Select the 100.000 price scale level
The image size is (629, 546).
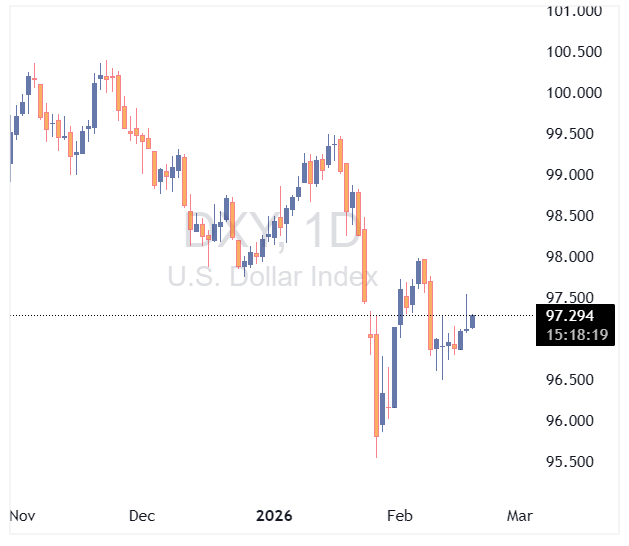(x=574, y=93)
